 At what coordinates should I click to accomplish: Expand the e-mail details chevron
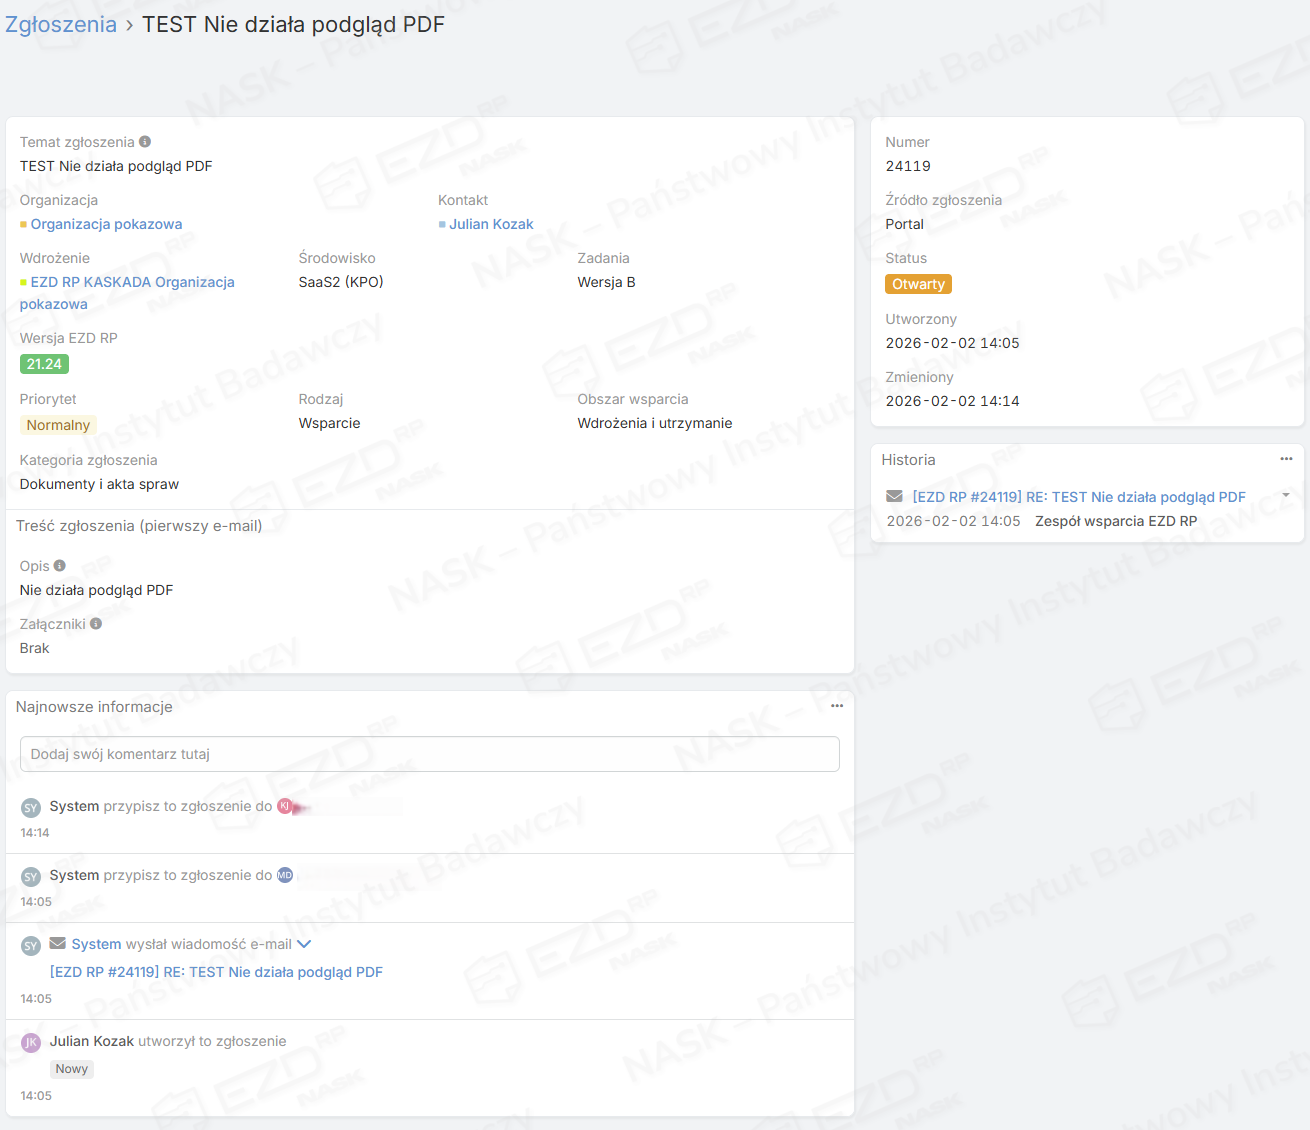304,944
